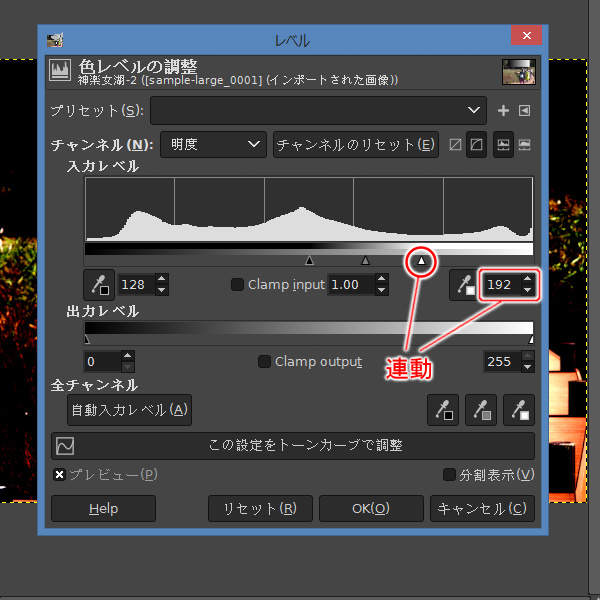This screenshot has height=600, width=600.
Task: Open the プリセット dropdown
Action: coord(318,111)
